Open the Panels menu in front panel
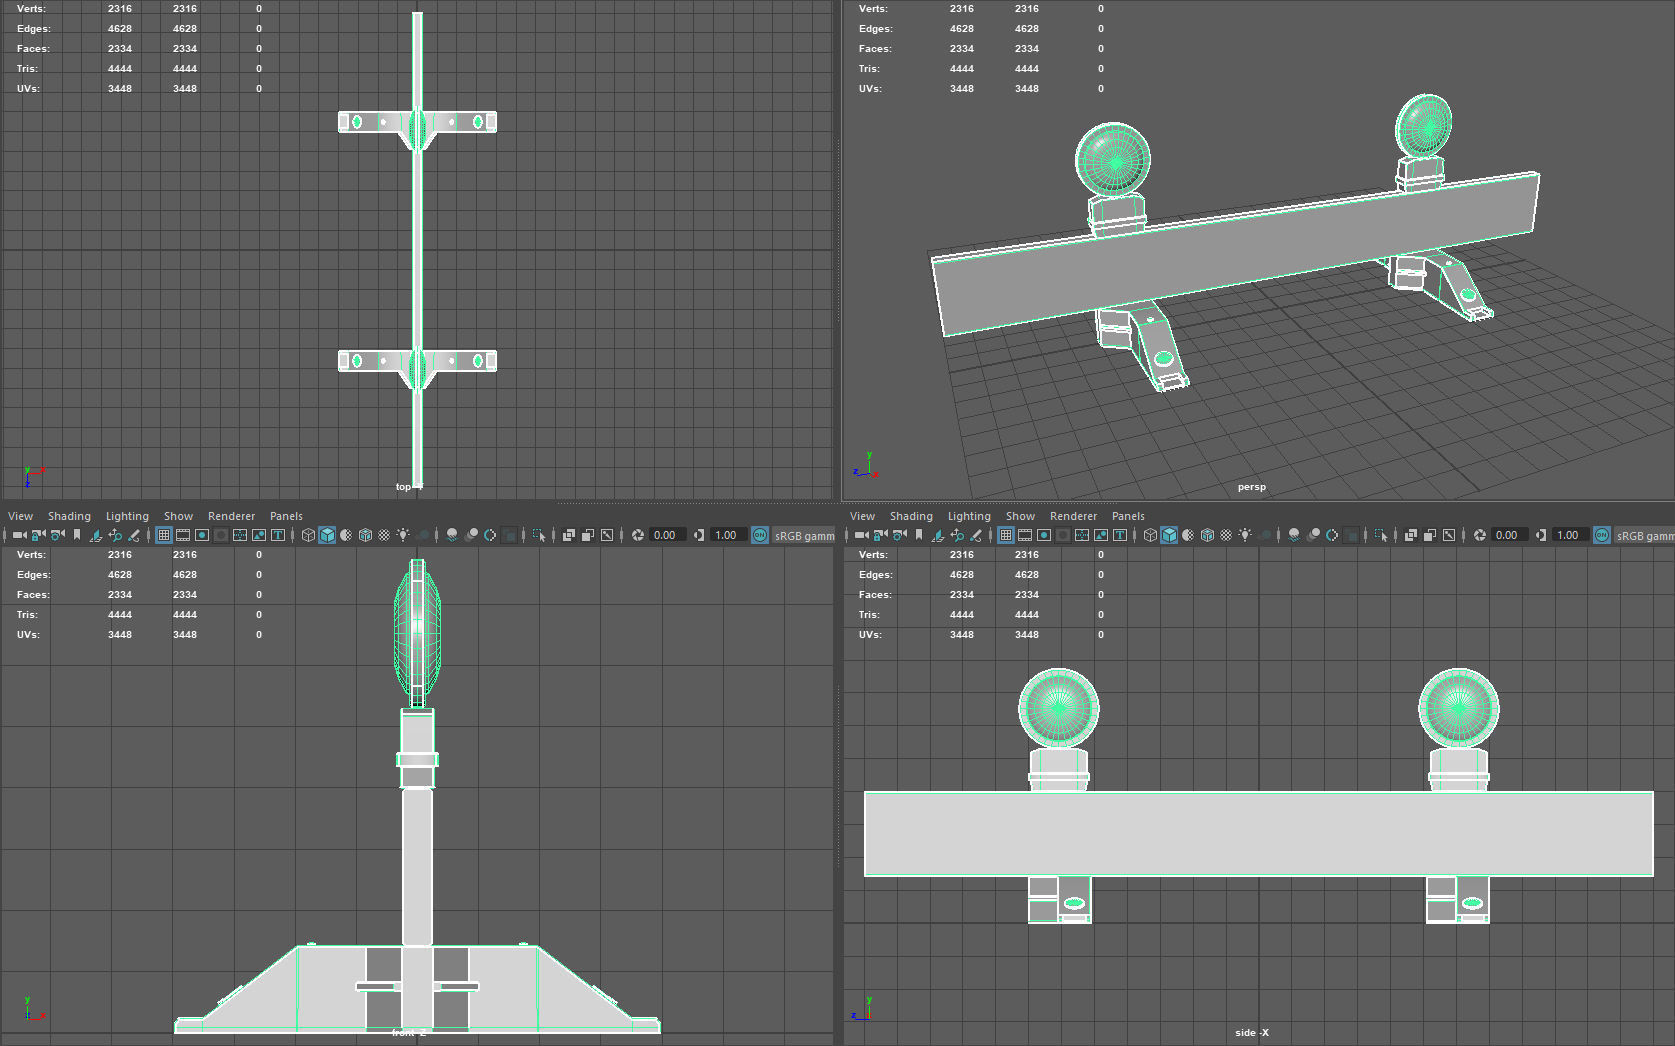 [286, 516]
